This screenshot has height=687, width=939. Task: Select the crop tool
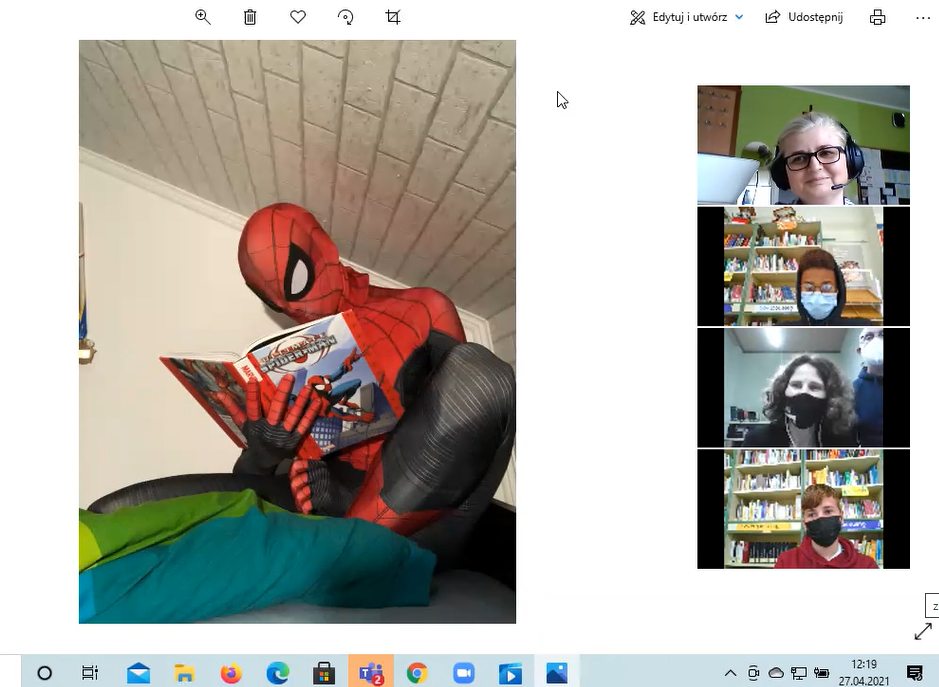click(x=393, y=17)
